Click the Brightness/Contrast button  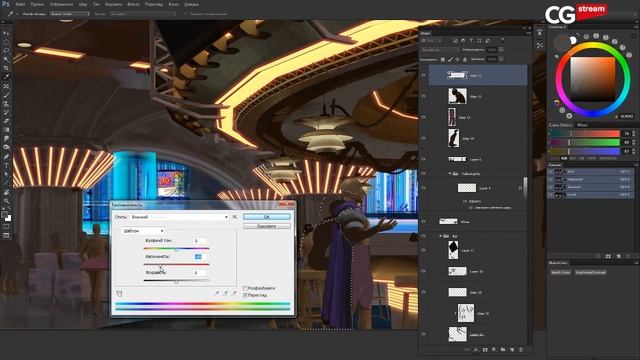[590, 272]
